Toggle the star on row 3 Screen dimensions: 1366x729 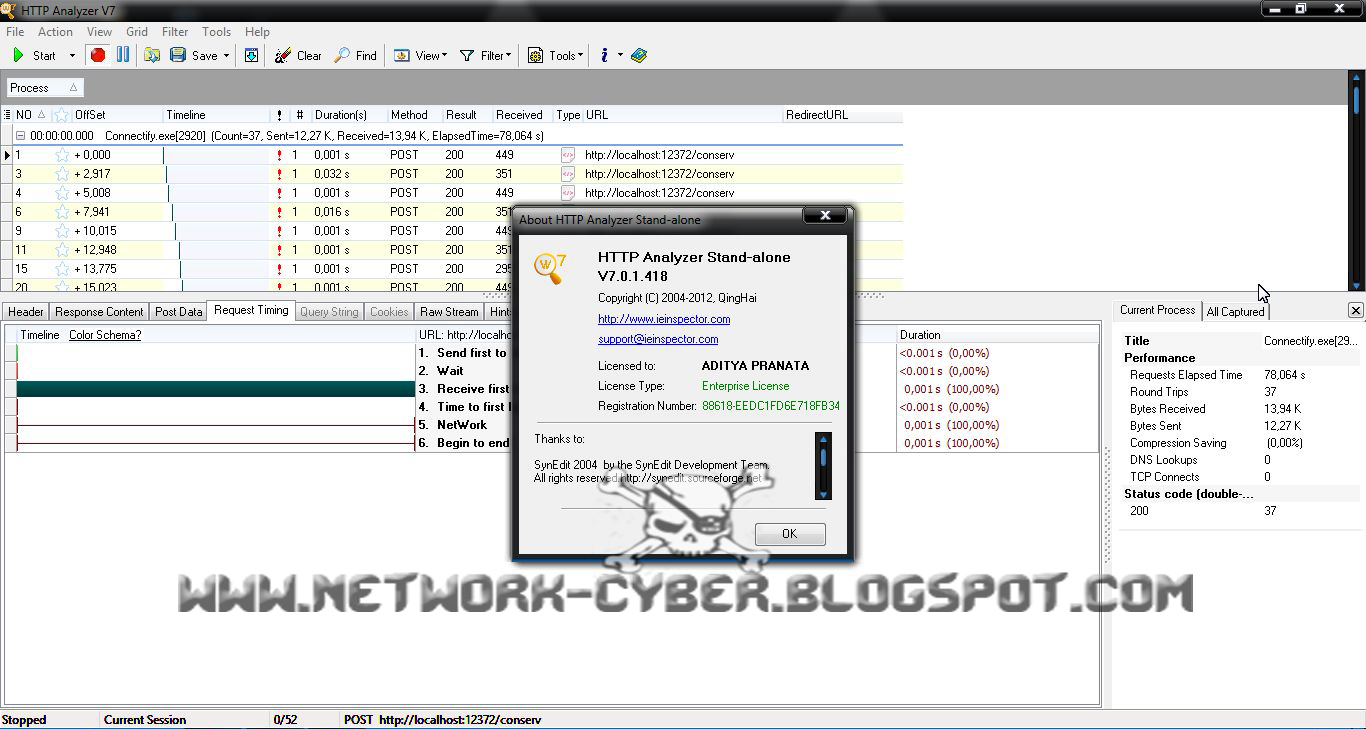coord(62,174)
